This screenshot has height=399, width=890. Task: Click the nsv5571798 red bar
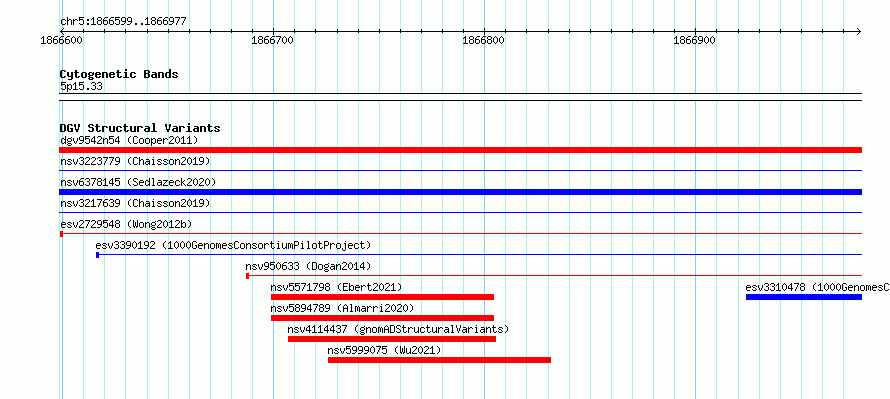coord(382,297)
